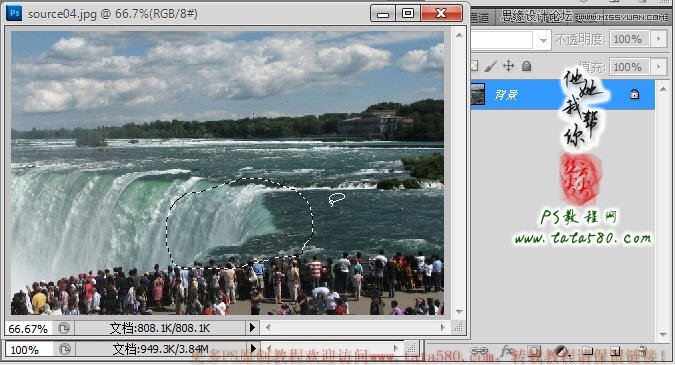Click the 文档:949.3K/3.84M status text
Screen dimensions: 675x365
tap(160, 349)
